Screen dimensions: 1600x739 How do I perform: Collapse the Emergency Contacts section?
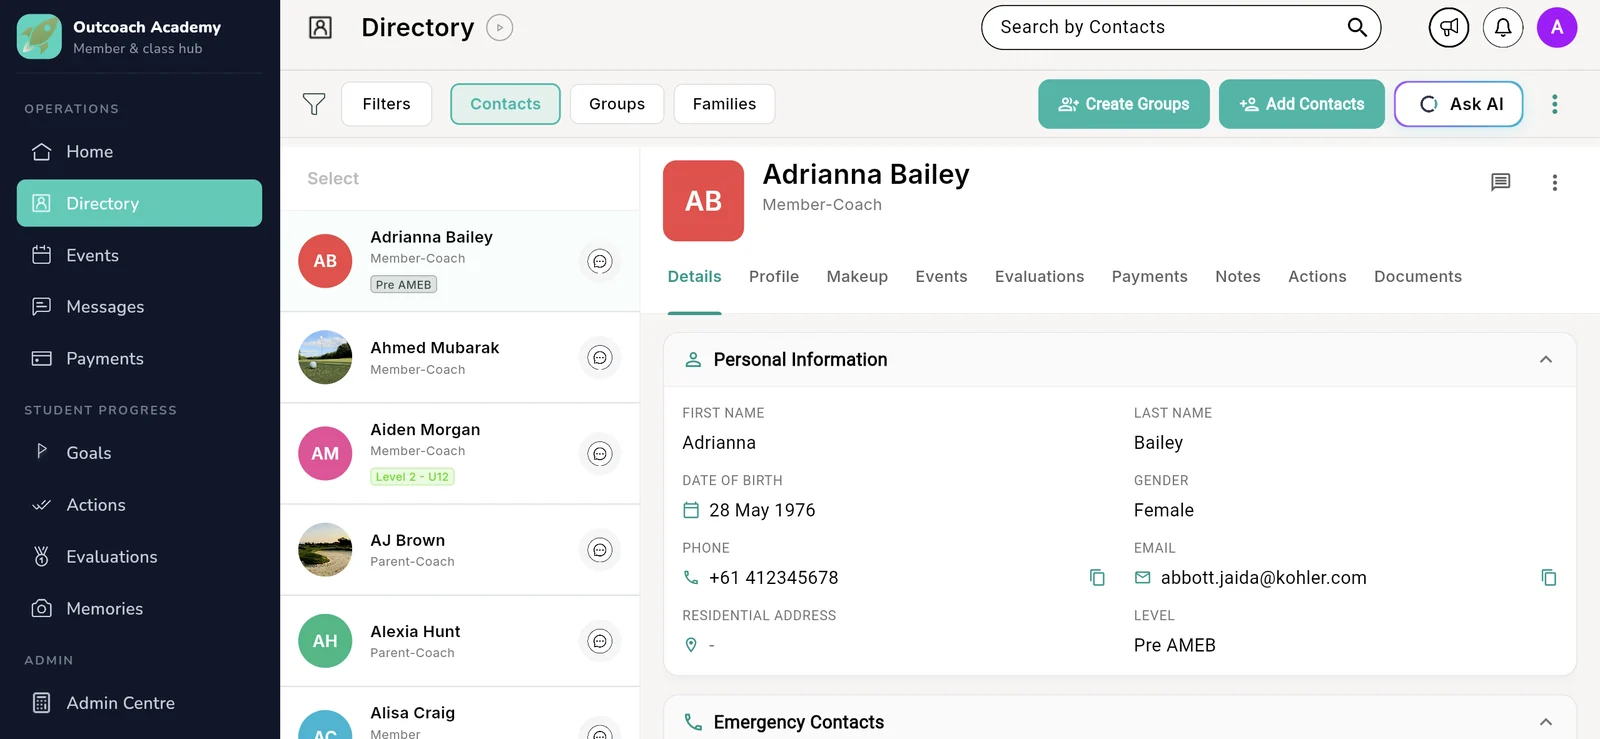coord(1546,722)
